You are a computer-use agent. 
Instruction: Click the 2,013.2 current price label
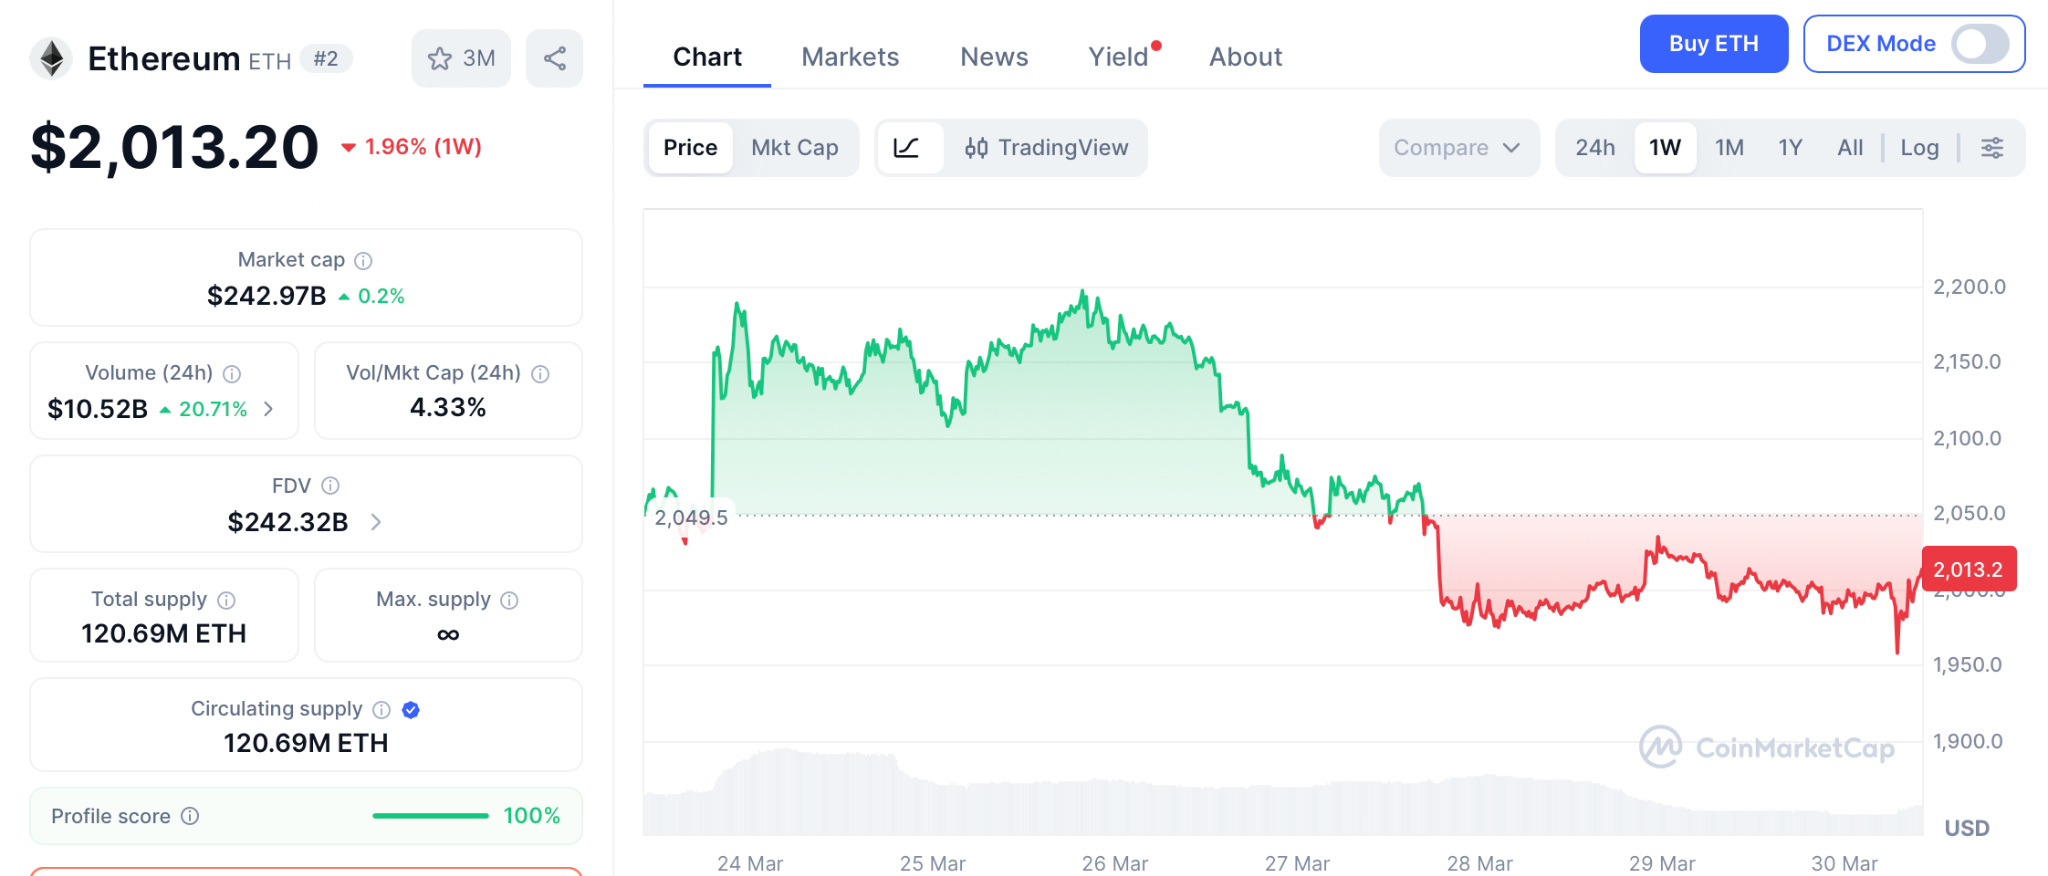click(x=1968, y=570)
